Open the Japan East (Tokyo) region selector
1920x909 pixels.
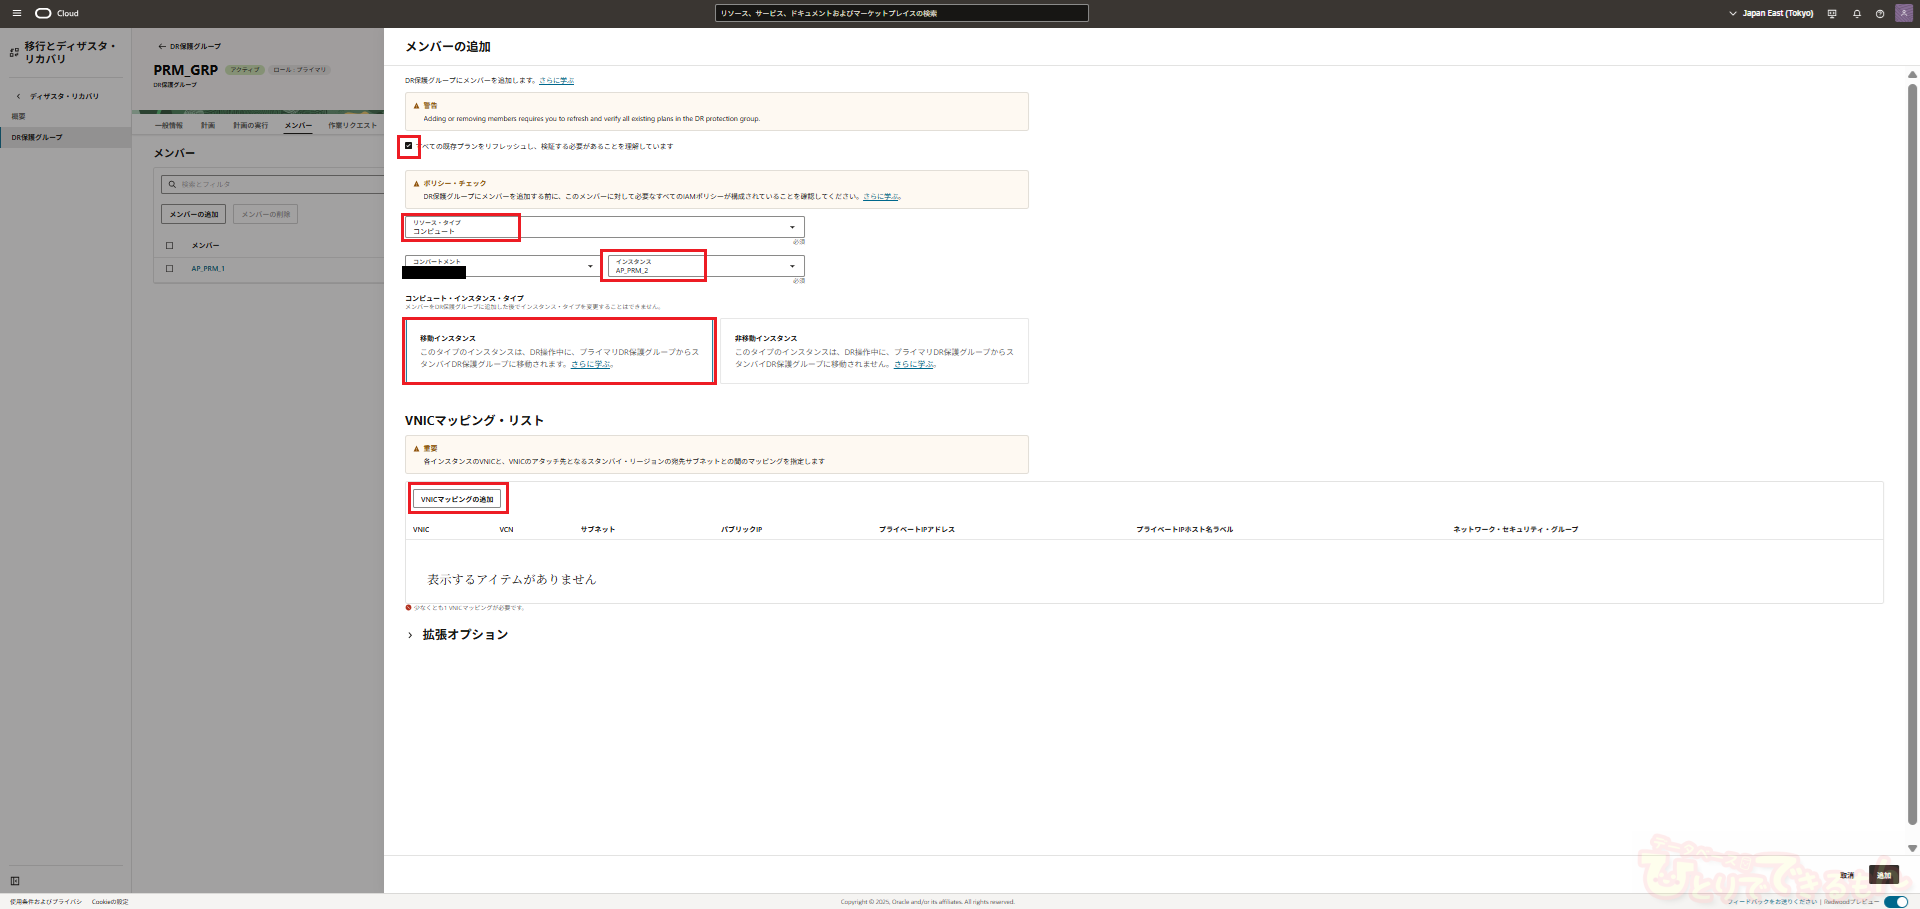point(1771,13)
